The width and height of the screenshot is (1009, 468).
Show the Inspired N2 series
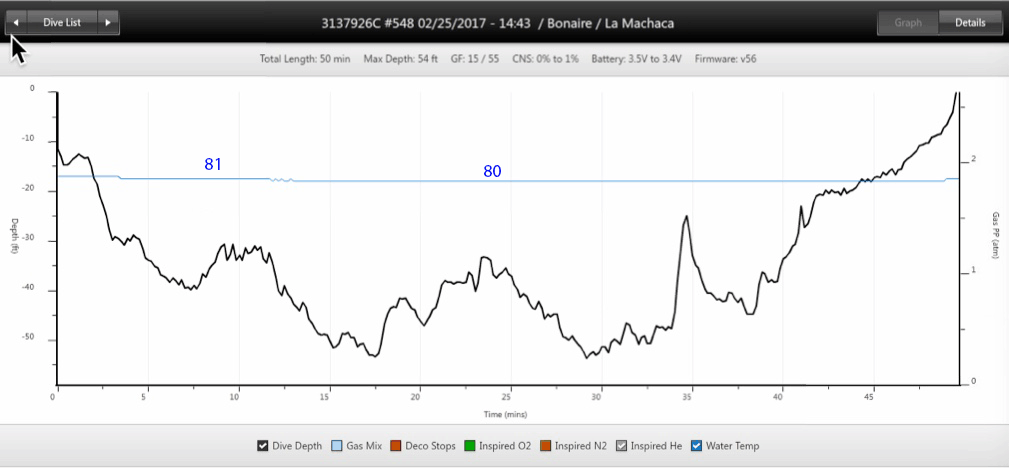pos(546,446)
